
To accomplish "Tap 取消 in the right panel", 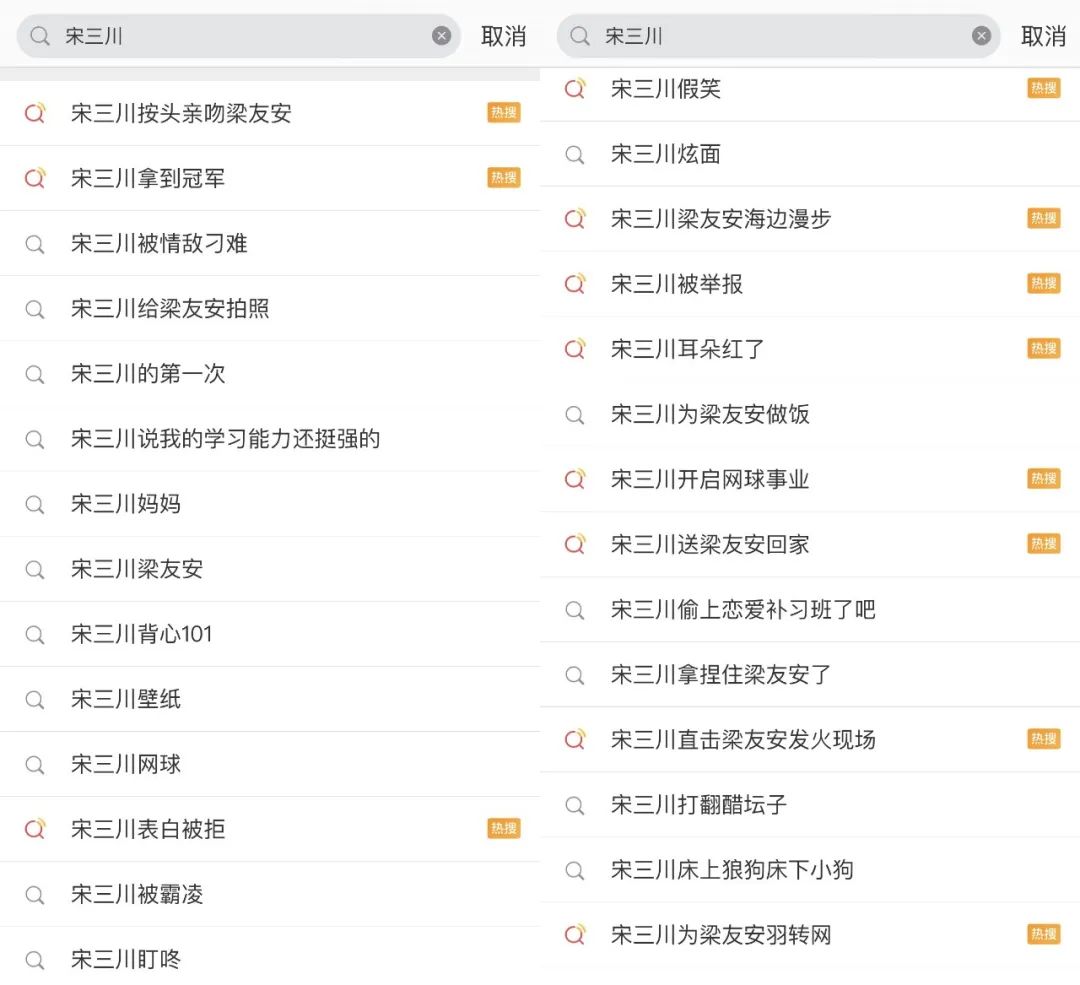I will [1043, 36].
